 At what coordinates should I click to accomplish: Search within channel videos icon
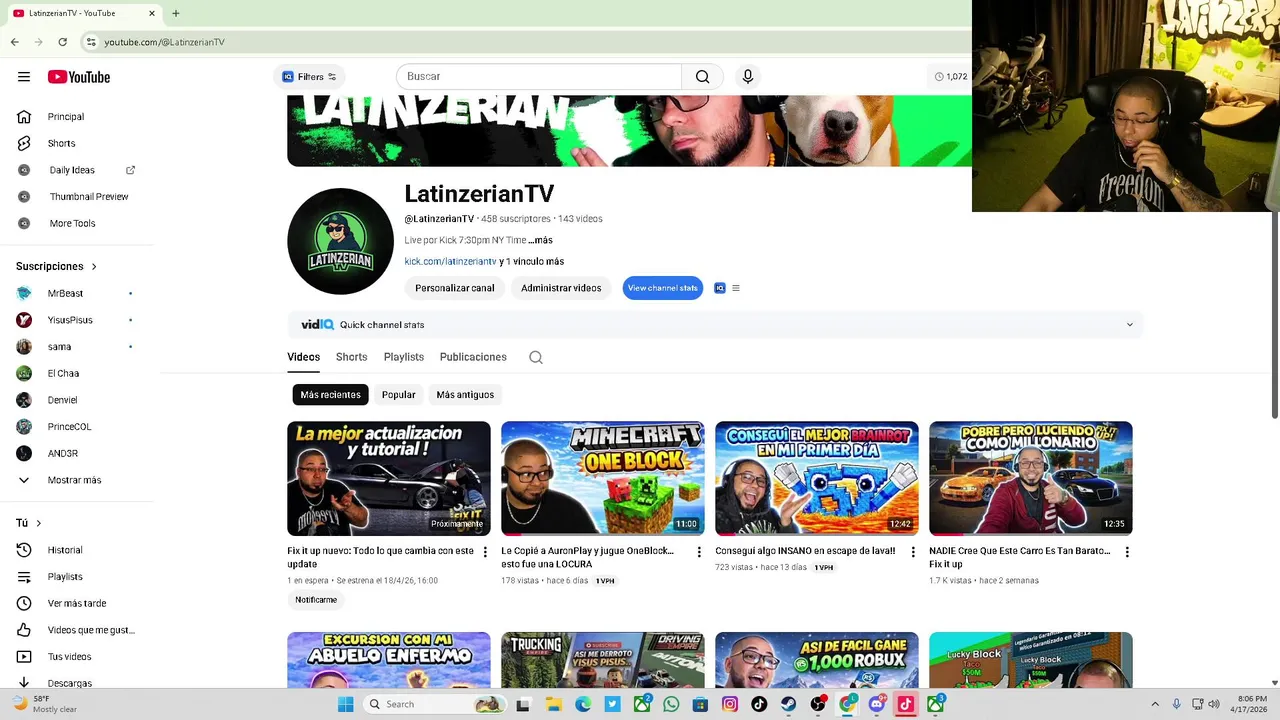536,357
